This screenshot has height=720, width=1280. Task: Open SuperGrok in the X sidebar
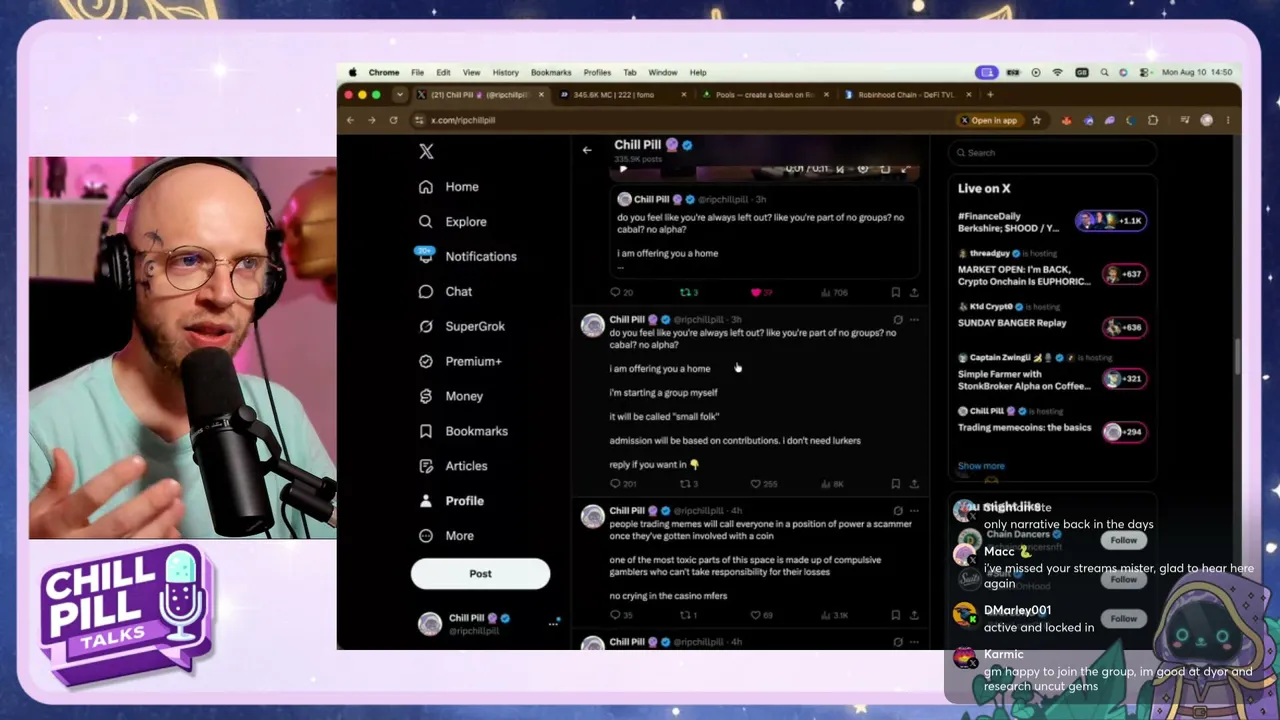pos(462,326)
